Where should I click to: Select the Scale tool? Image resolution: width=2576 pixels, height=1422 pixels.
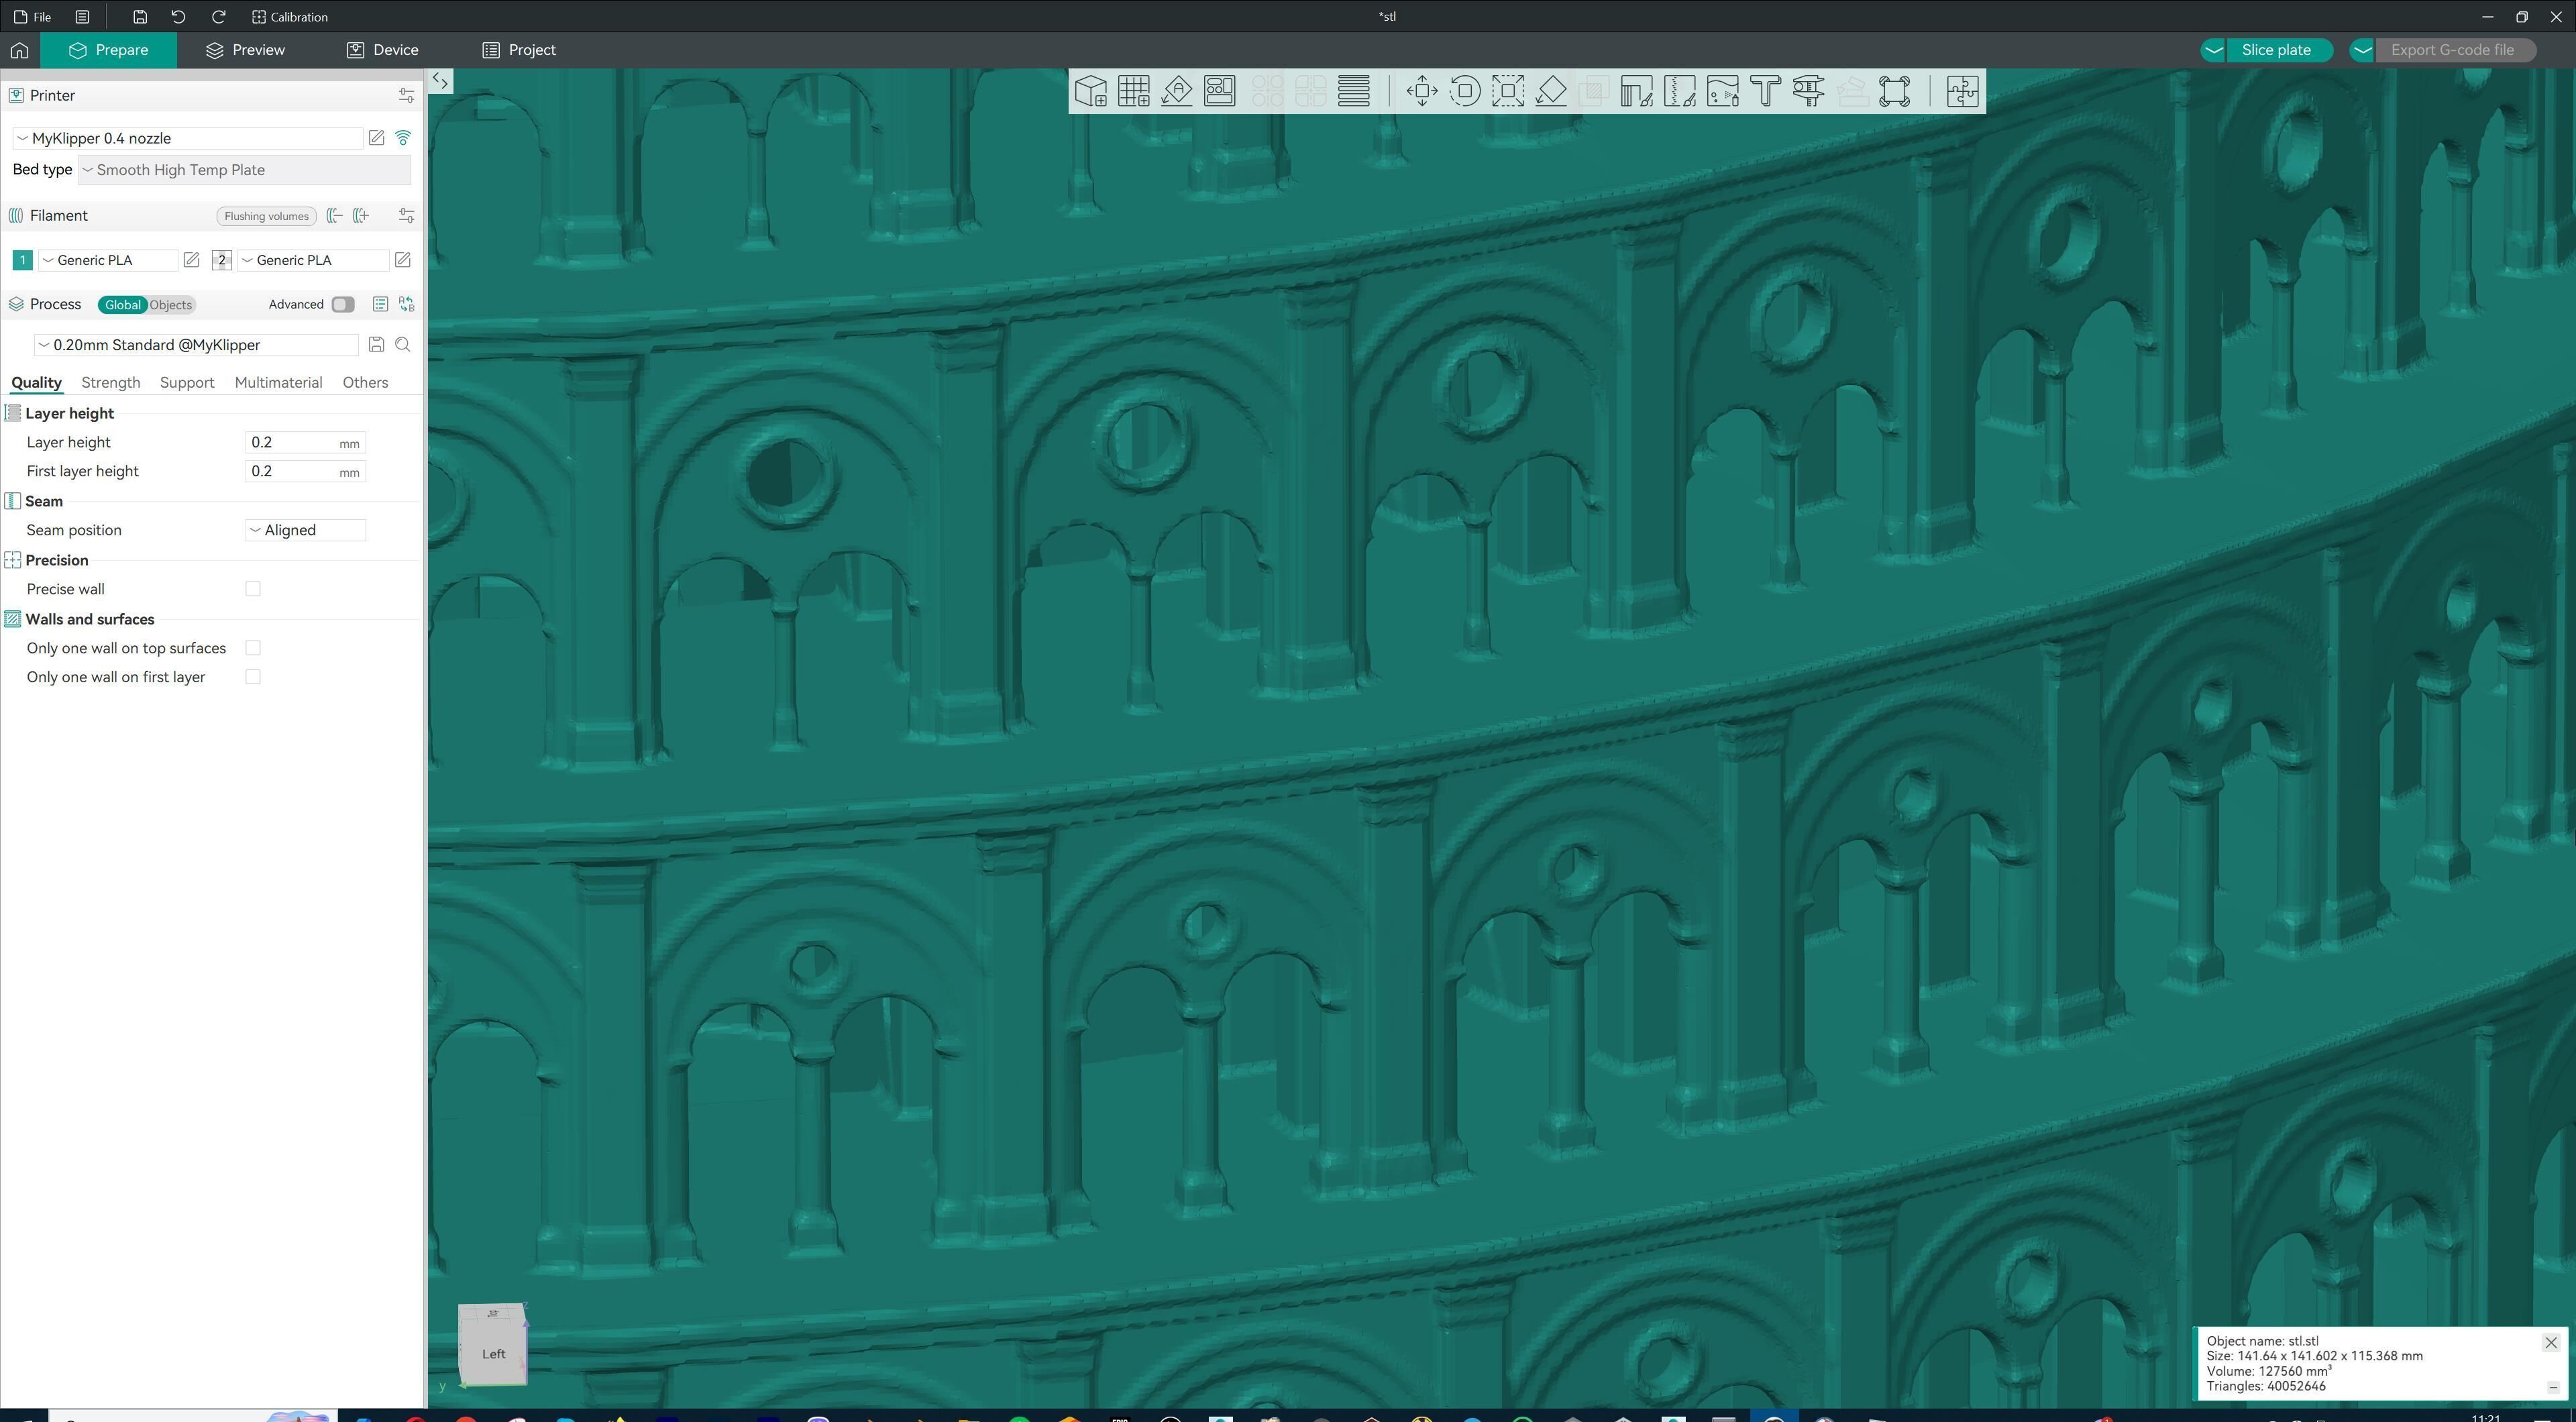pos(1508,91)
